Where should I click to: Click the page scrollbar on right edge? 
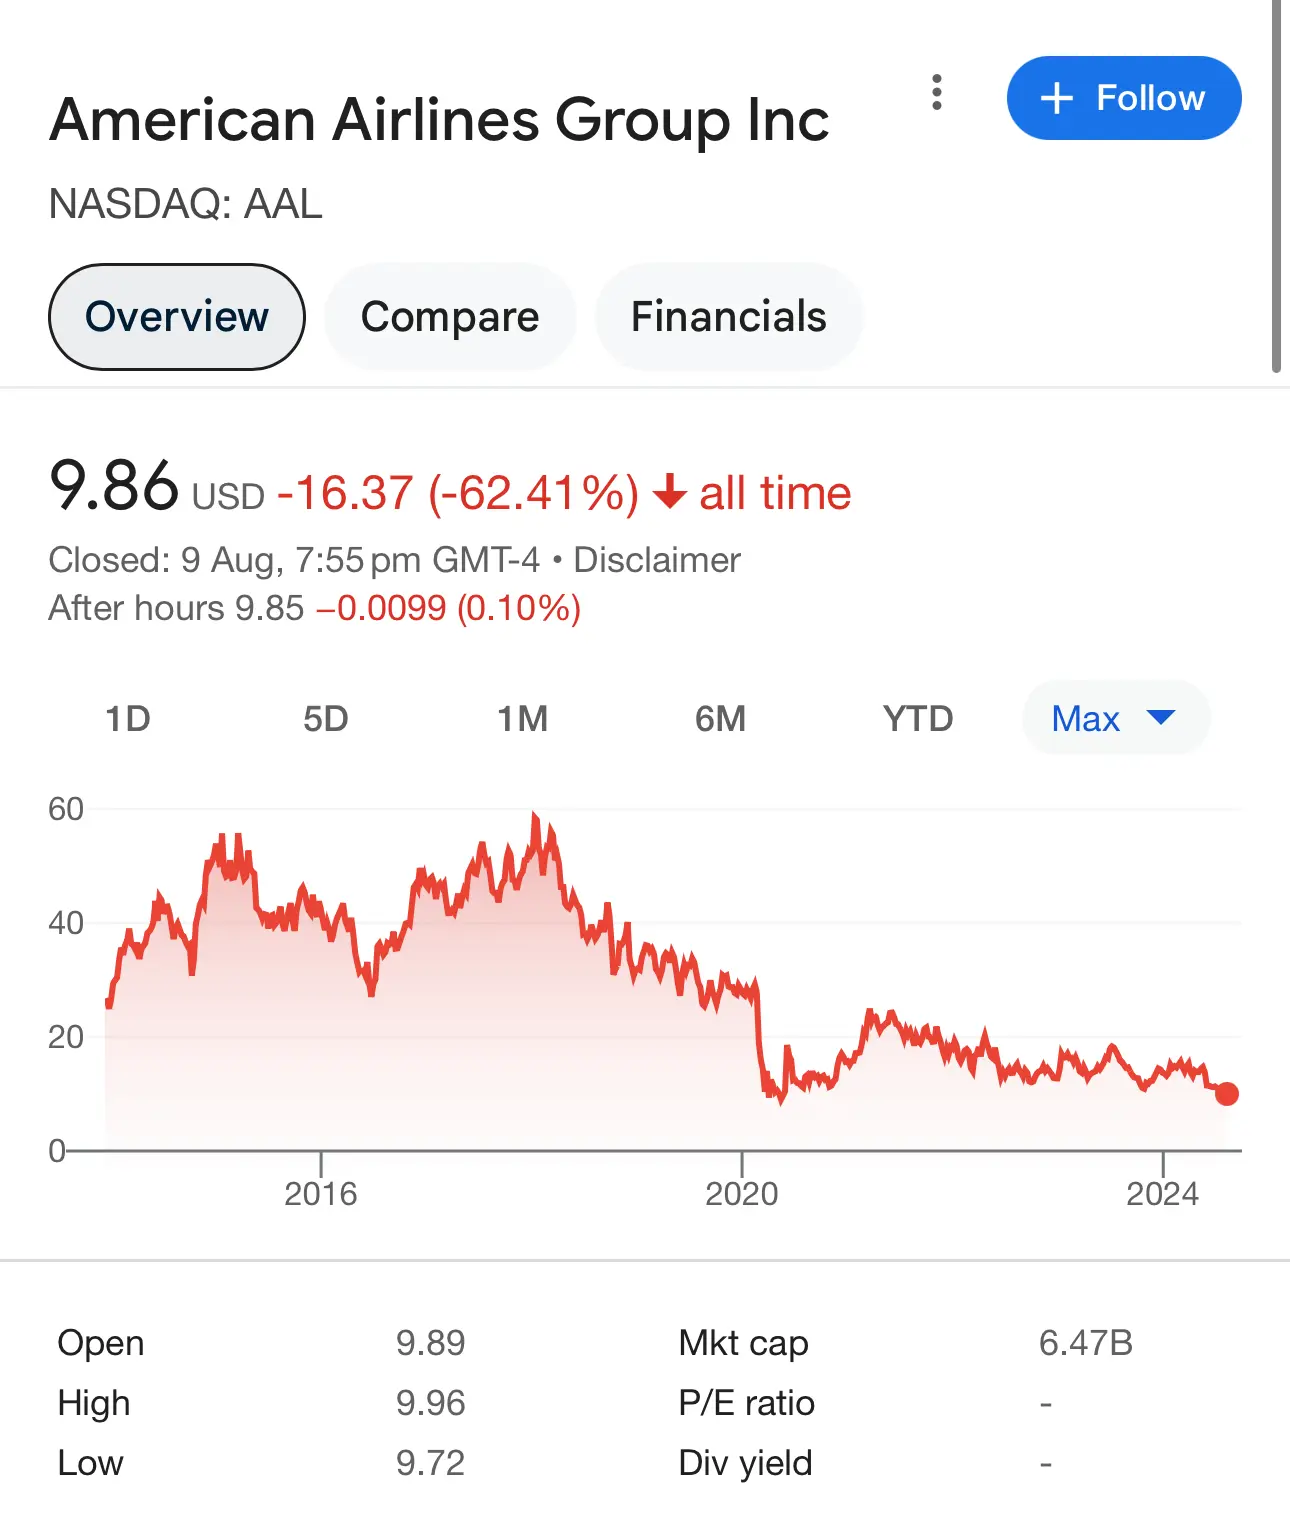(1276, 186)
